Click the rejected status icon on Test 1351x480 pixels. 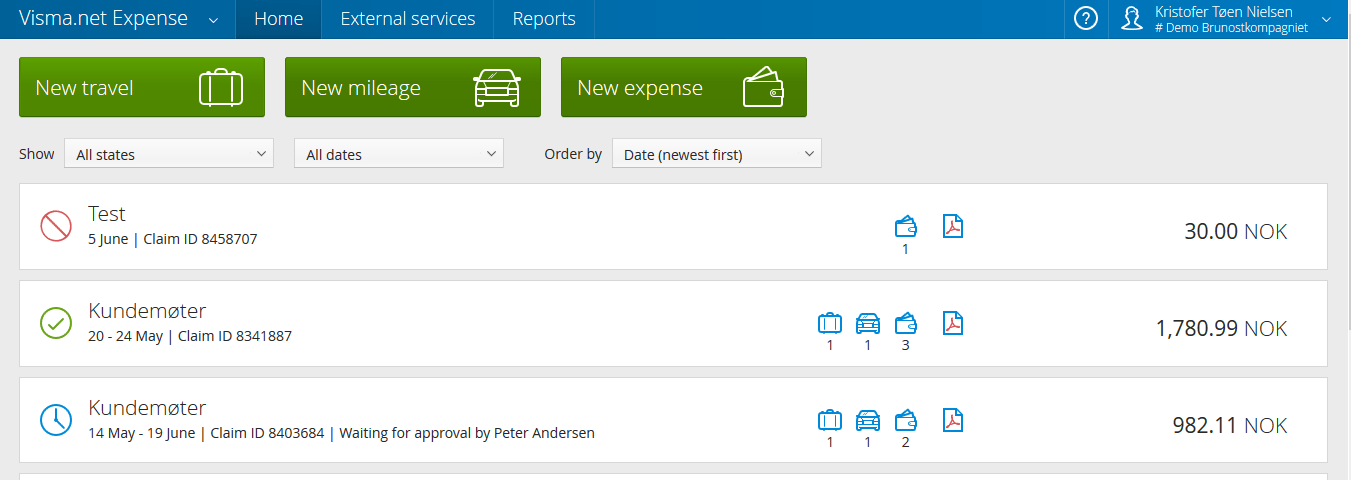56,226
